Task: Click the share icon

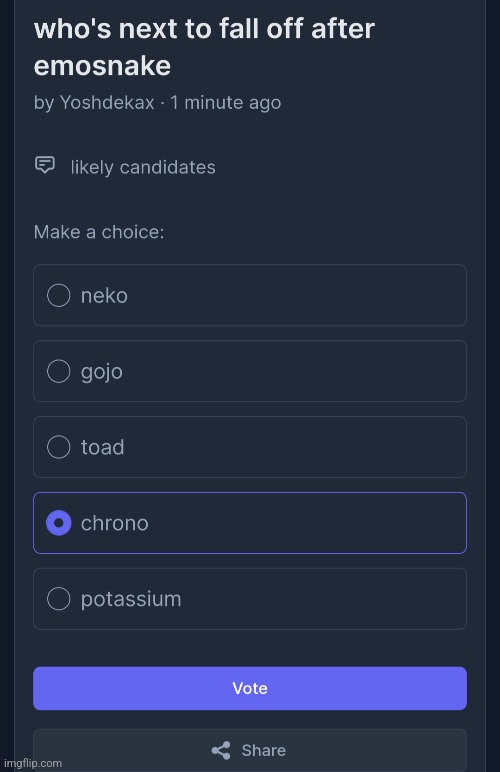Action: (221, 750)
